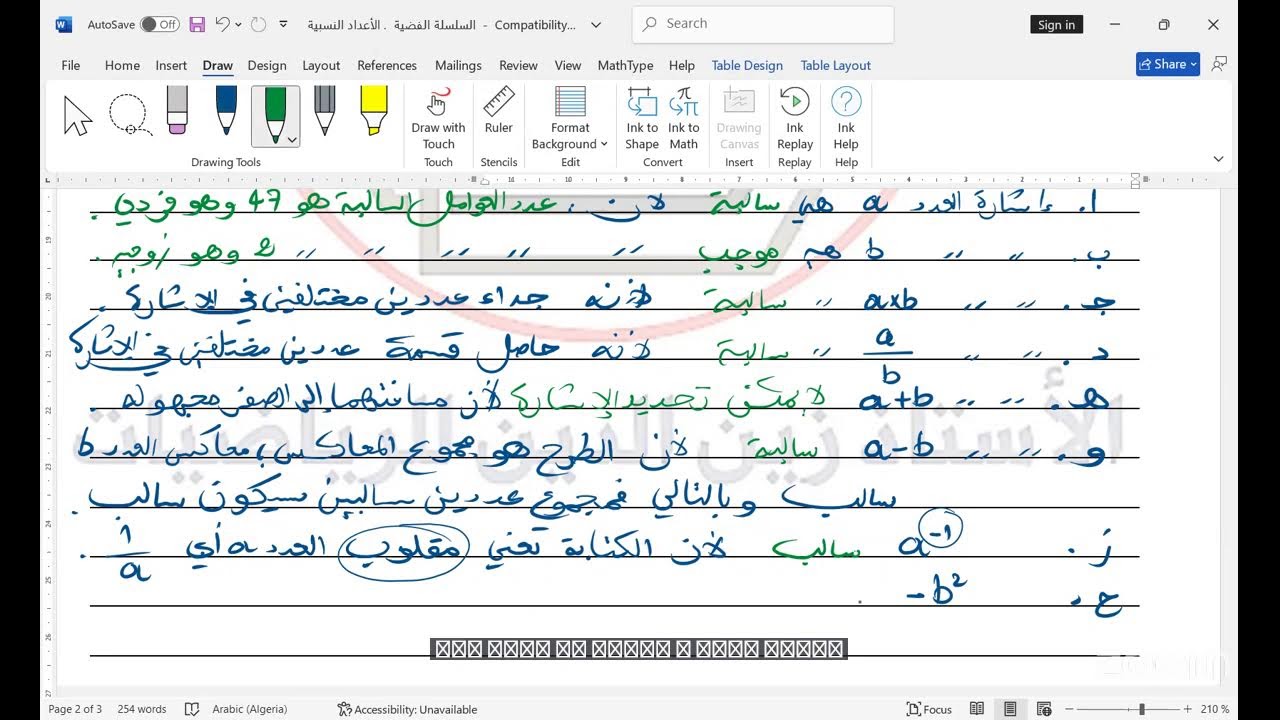Open the Table Layout tab
Viewport: 1280px width, 720px height.
(836, 65)
